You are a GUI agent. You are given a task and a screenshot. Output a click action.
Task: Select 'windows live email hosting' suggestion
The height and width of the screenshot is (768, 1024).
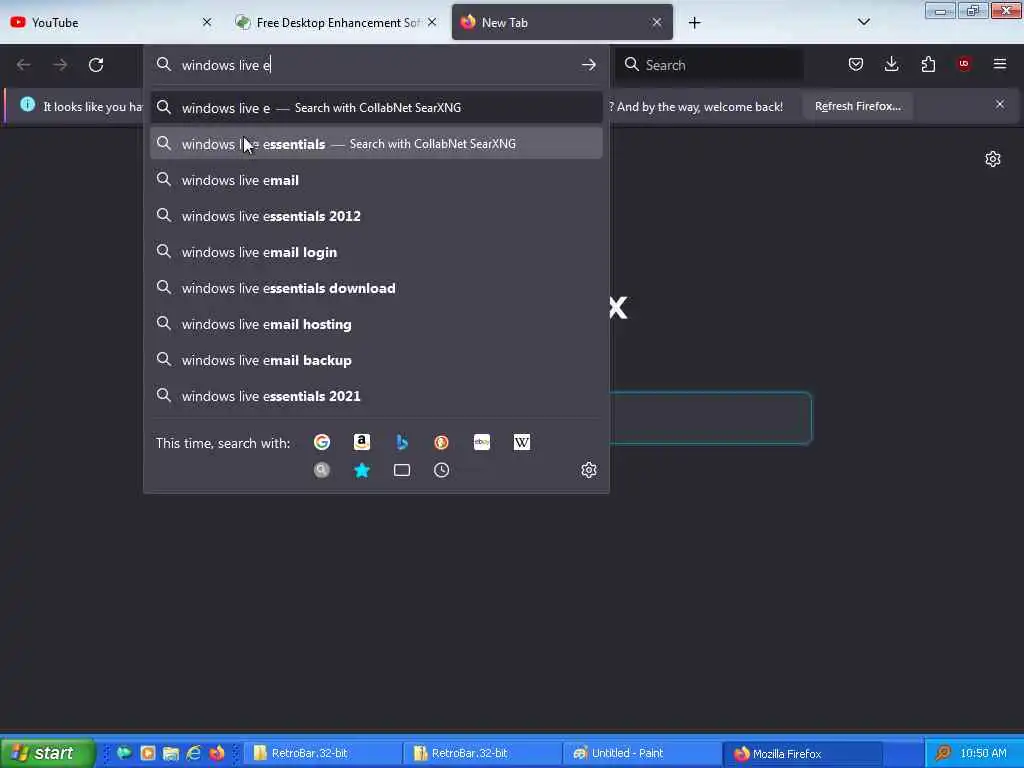(x=376, y=324)
